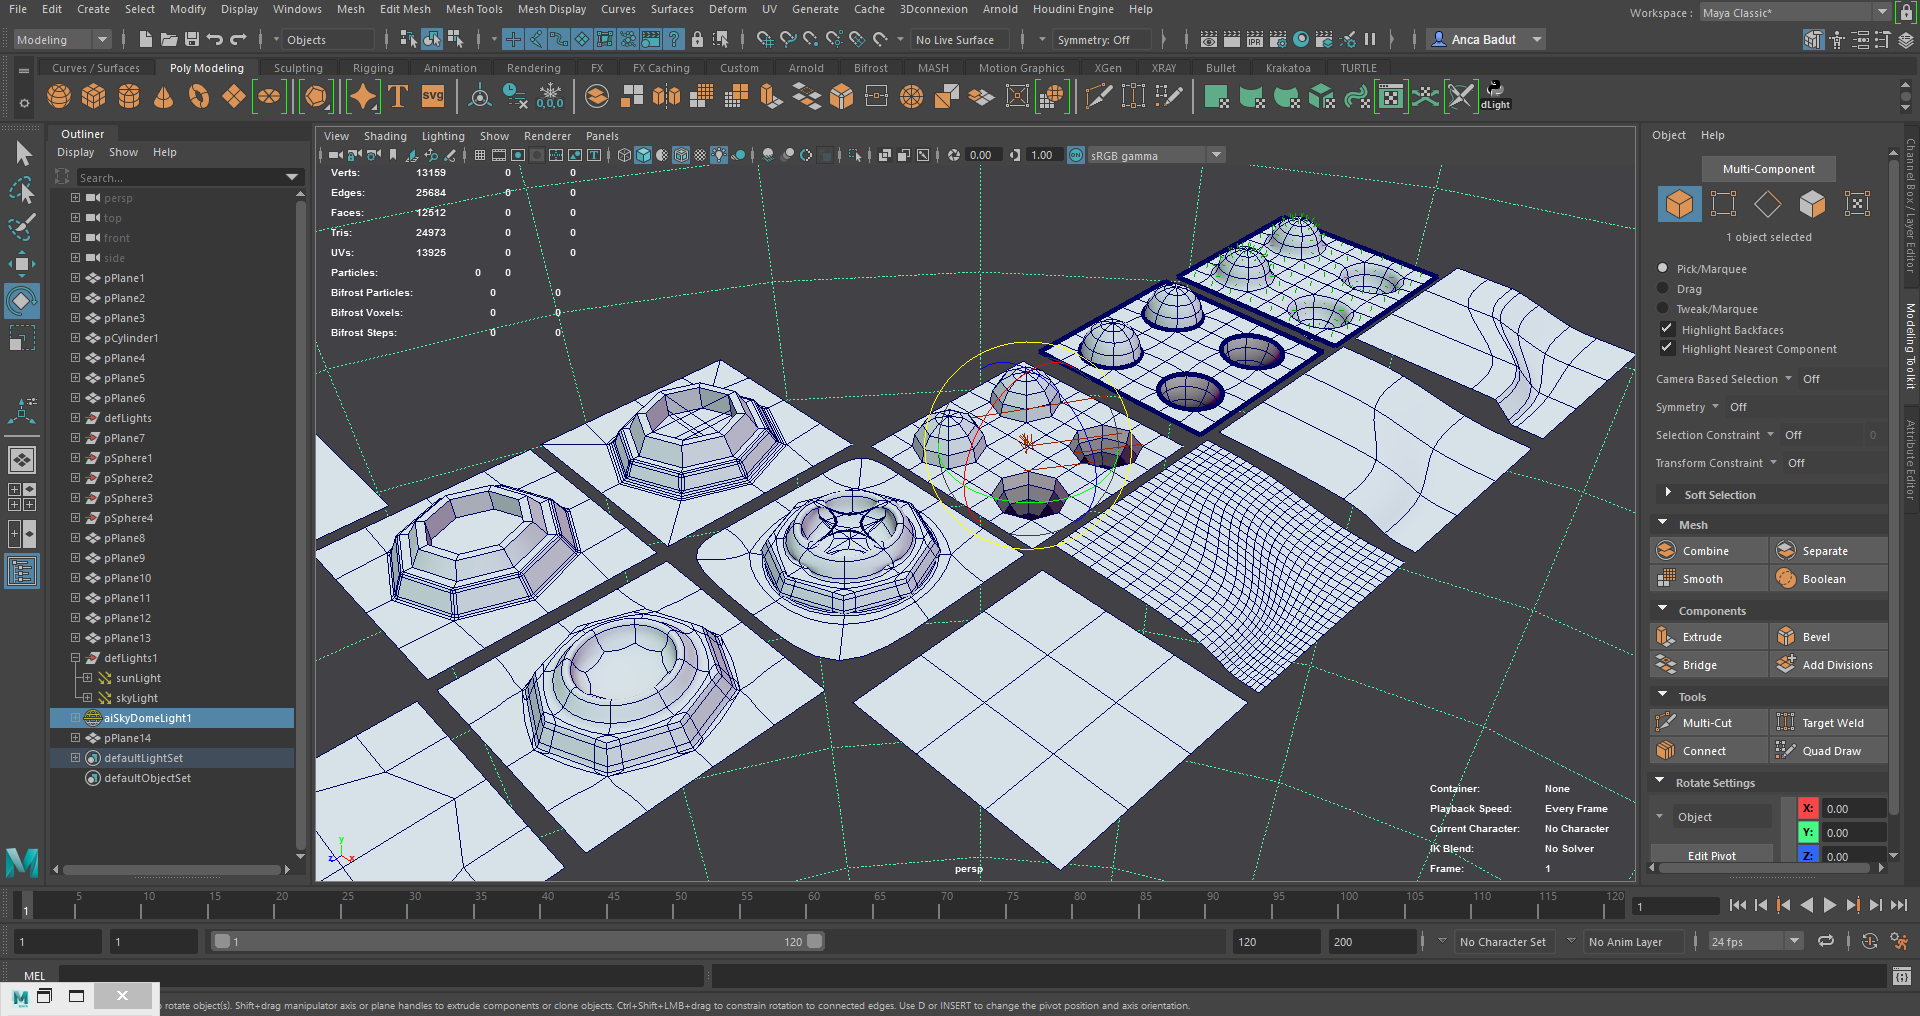Toggle the Highlight Backfaces checkbox

pyautogui.click(x=1667, y=329)
